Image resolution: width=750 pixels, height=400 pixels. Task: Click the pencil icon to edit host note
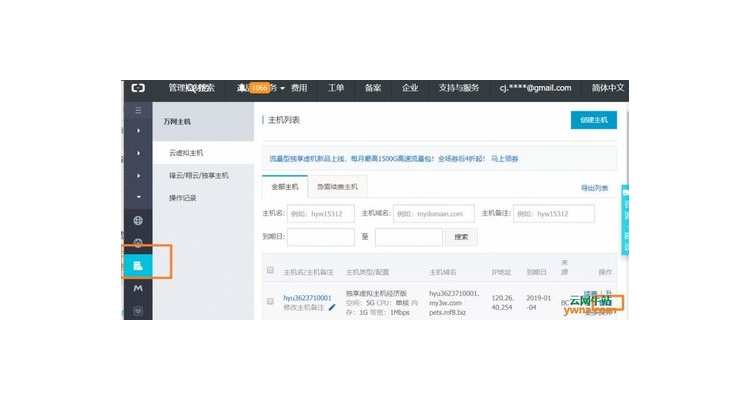point(332,307)
